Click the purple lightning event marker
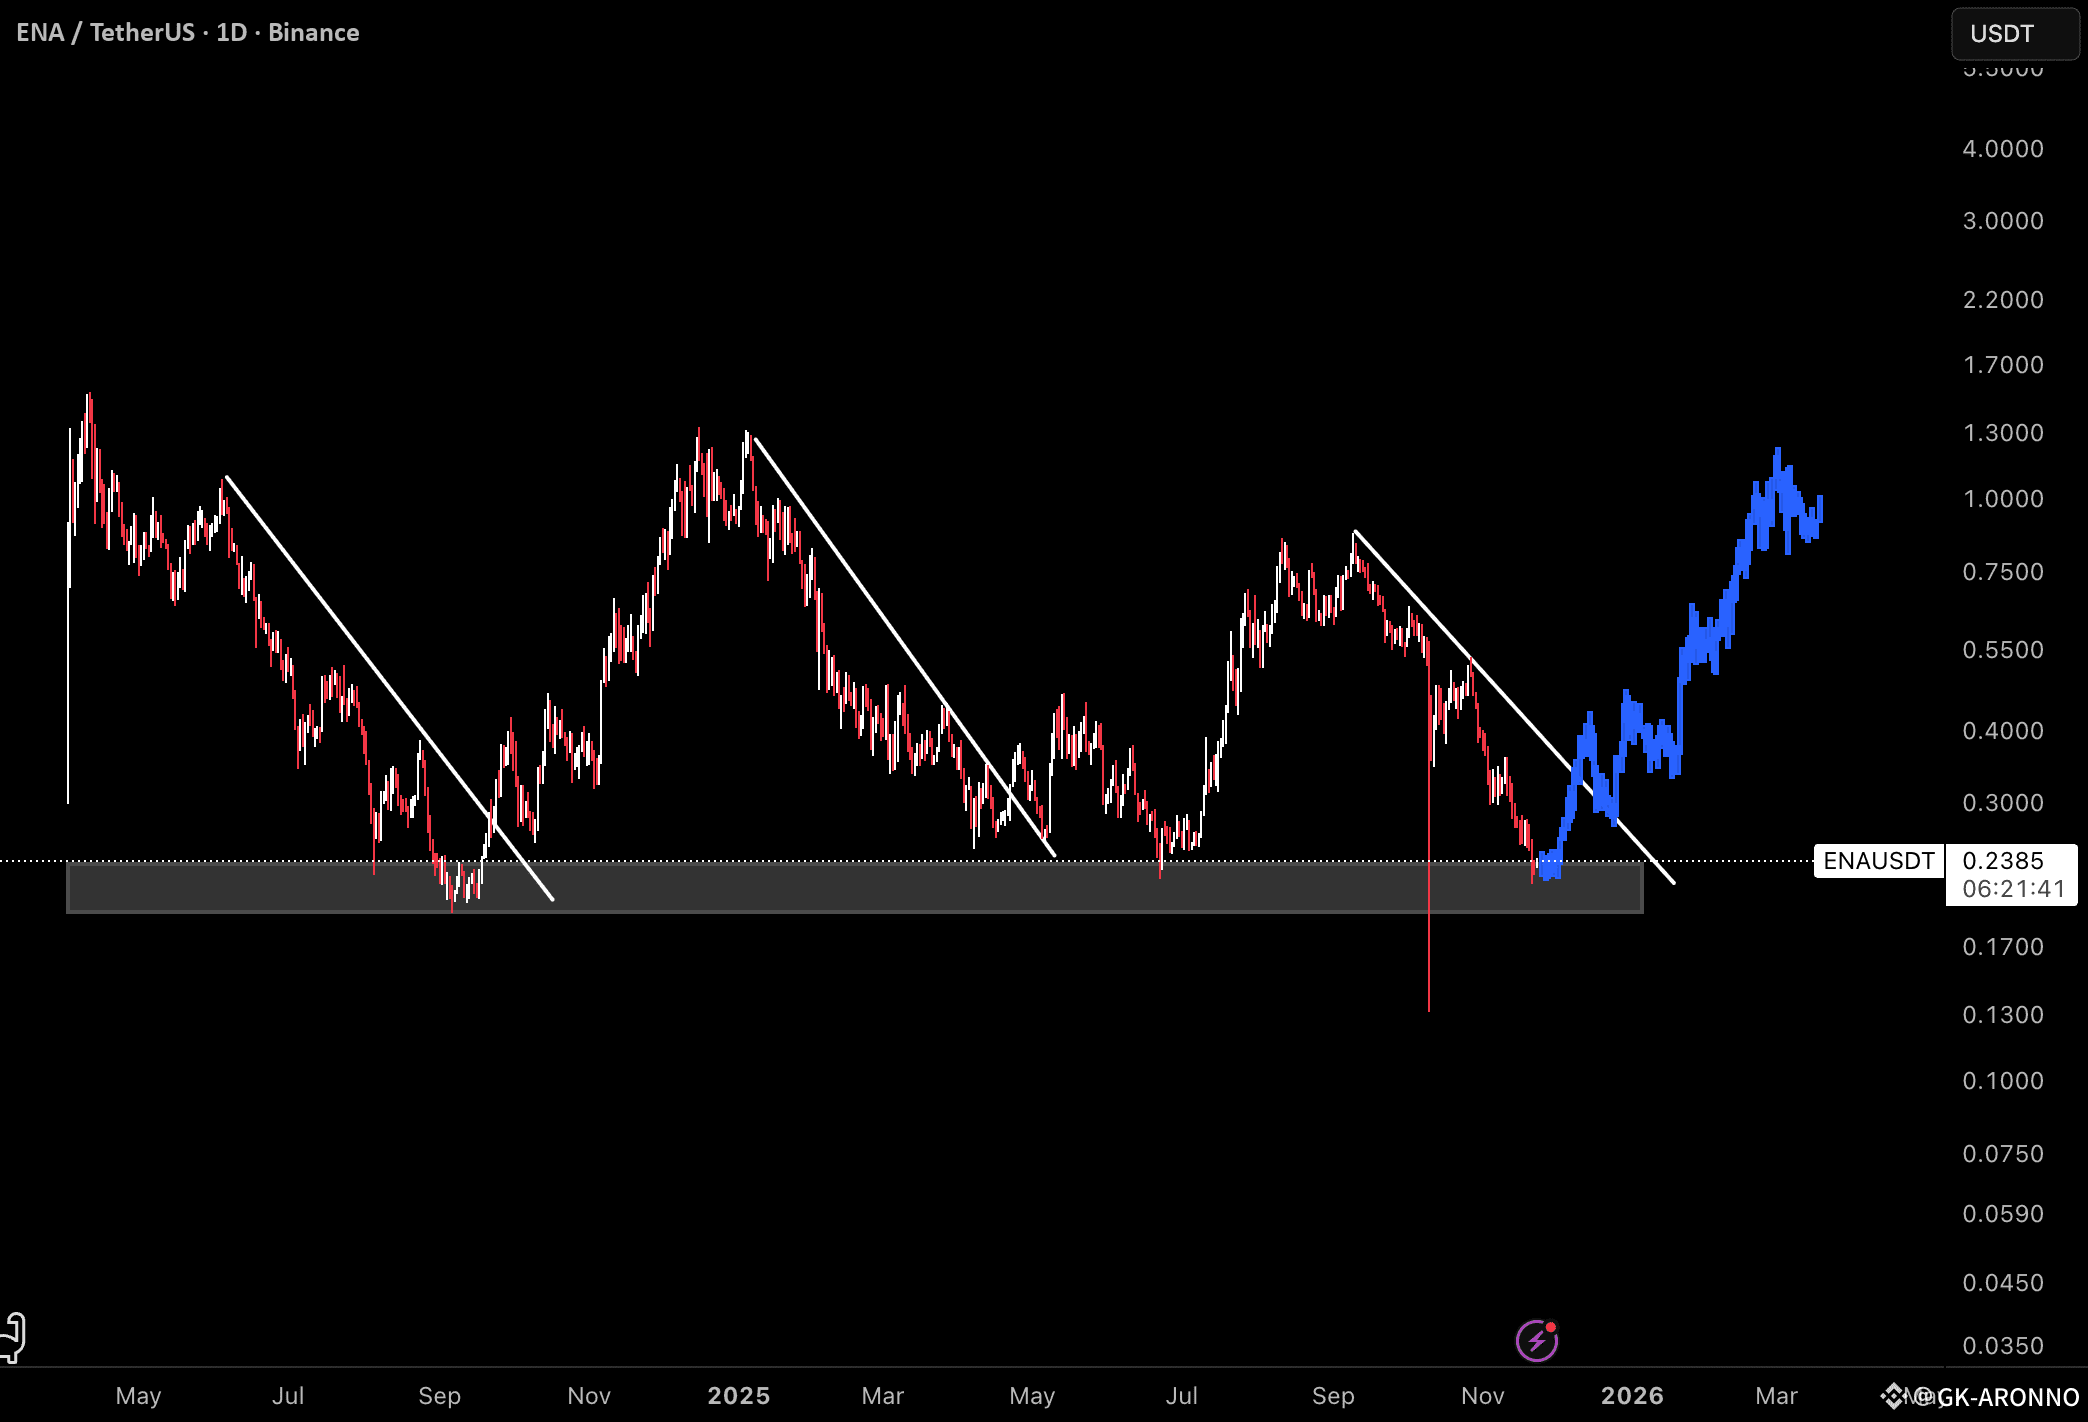The height and width of the screenshot is (1422, 2088). 1536,1341
